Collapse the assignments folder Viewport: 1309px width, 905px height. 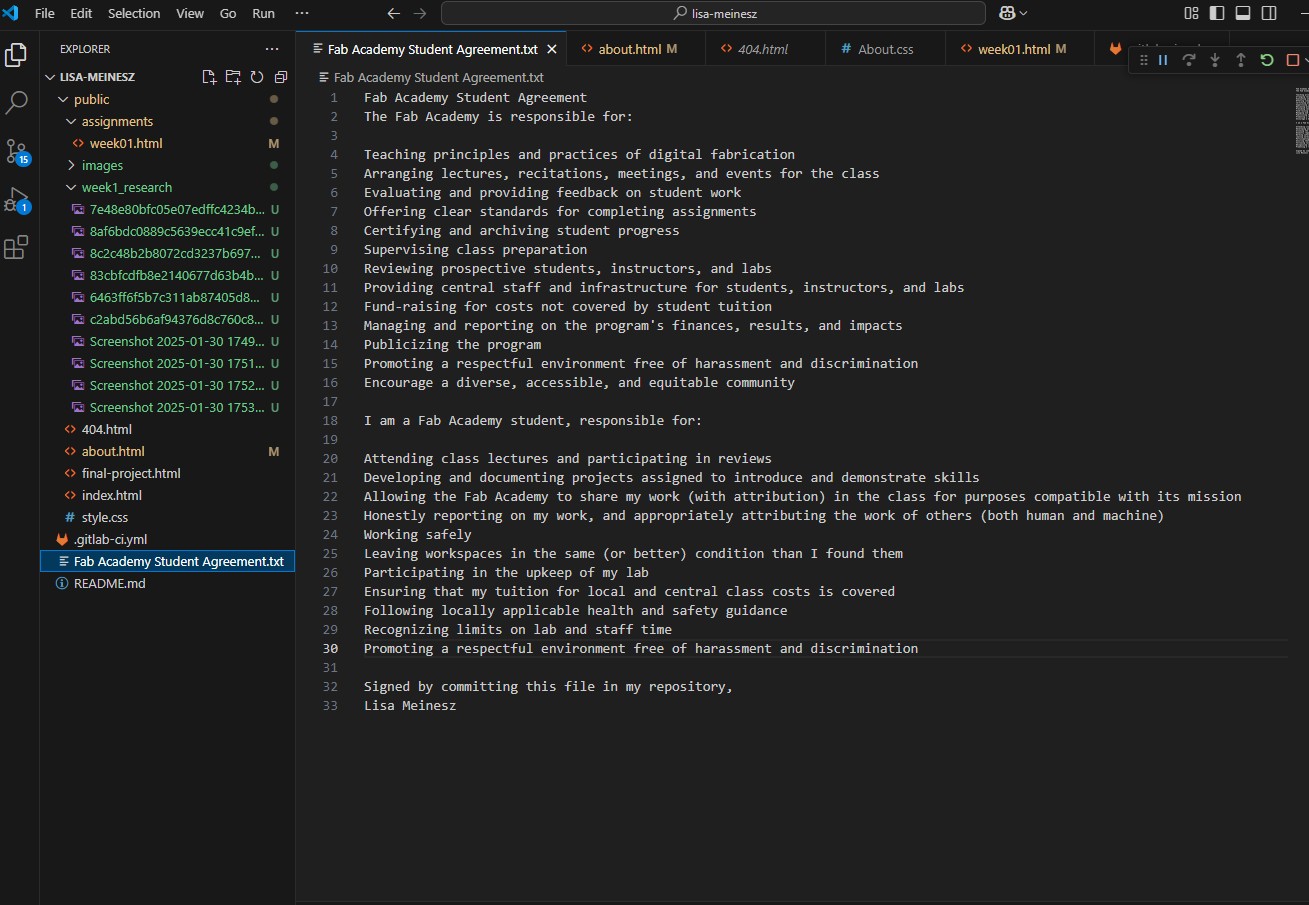[71, 121]
